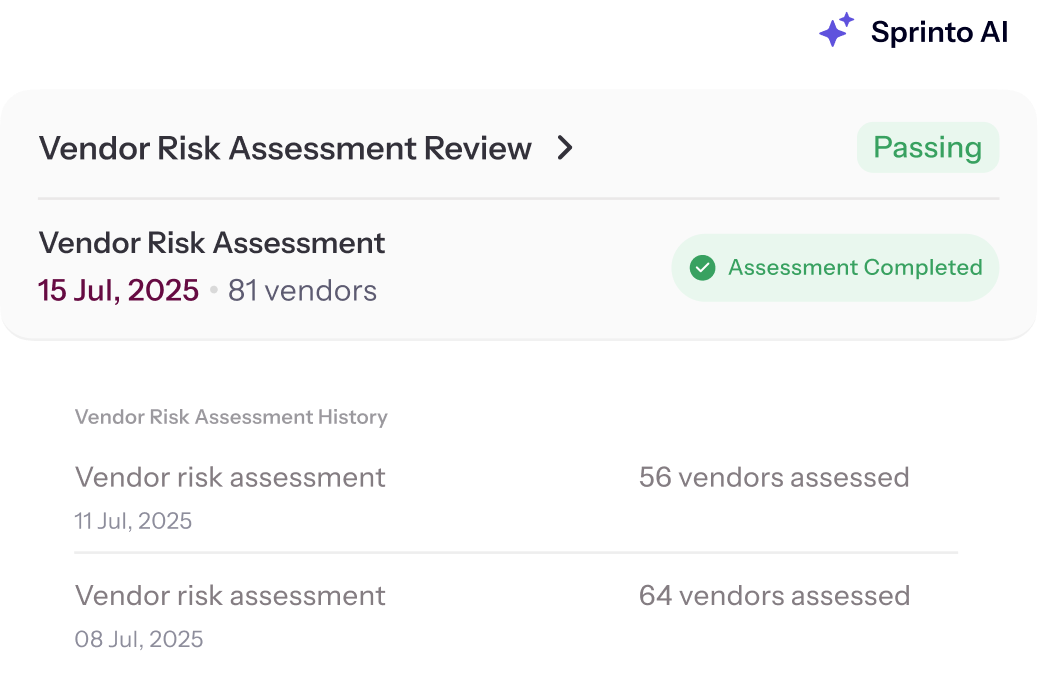Click the 81 vendors count
The height and width of the screenshot is (686, 1038).
click(x=302, y=291)
